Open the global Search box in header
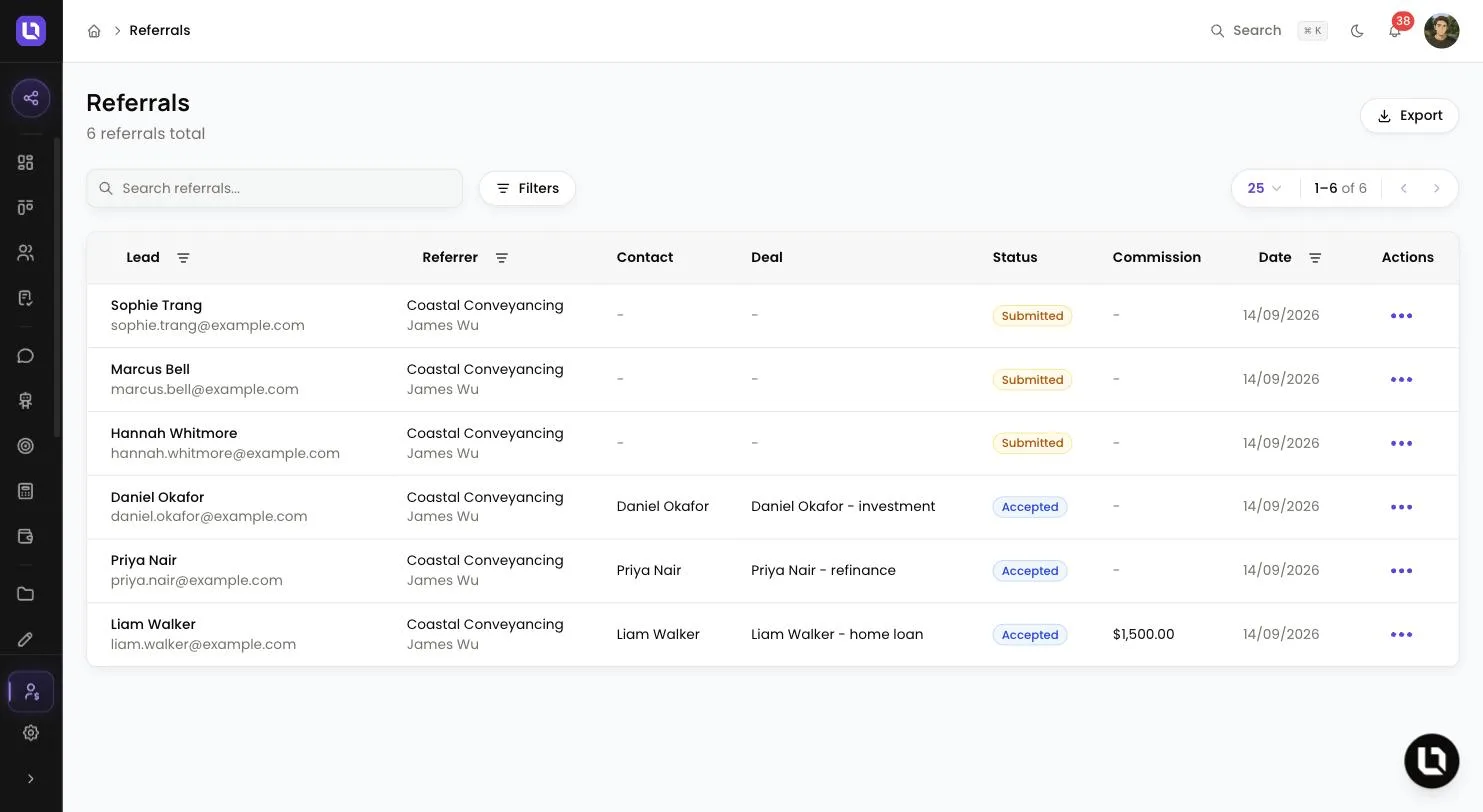The width and height of the screenshot is (1483, 812). [1268, 31]
